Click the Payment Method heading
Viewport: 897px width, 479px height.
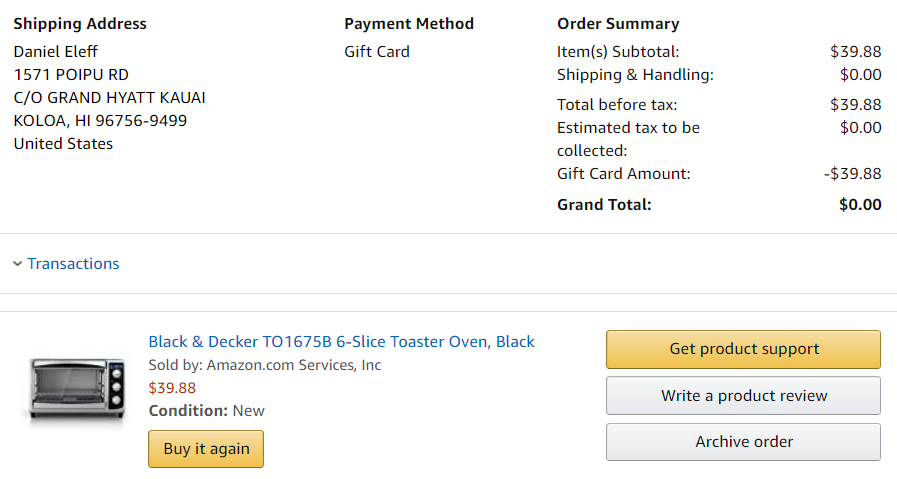click(409, 23)
